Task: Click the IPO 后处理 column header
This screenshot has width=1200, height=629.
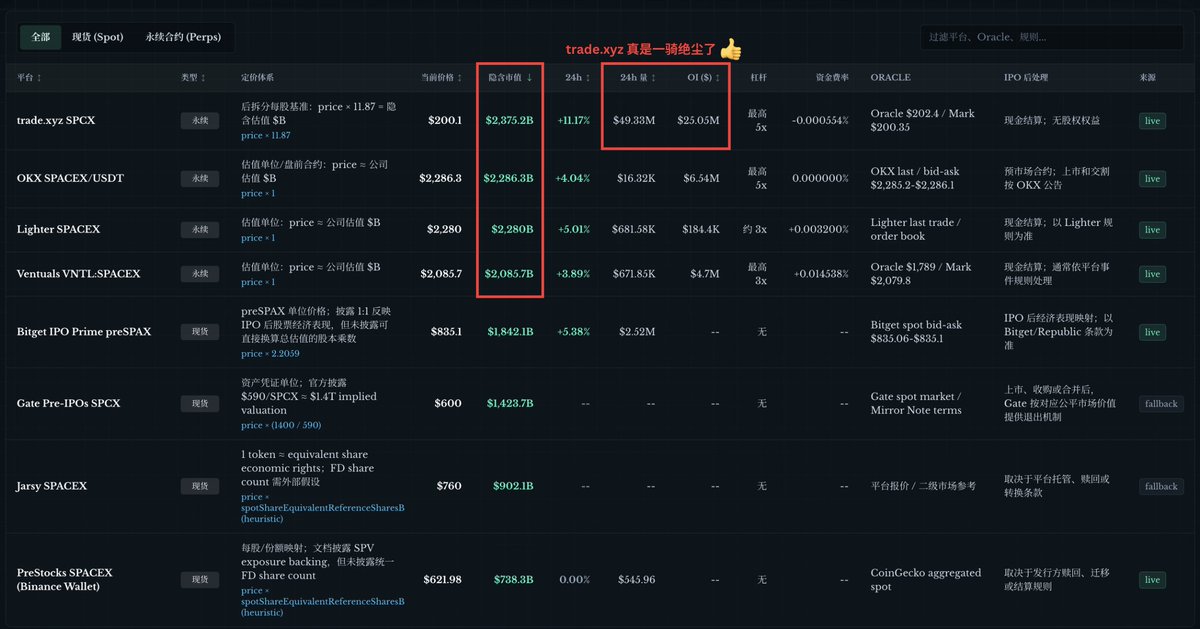Action: point(1026,77)
